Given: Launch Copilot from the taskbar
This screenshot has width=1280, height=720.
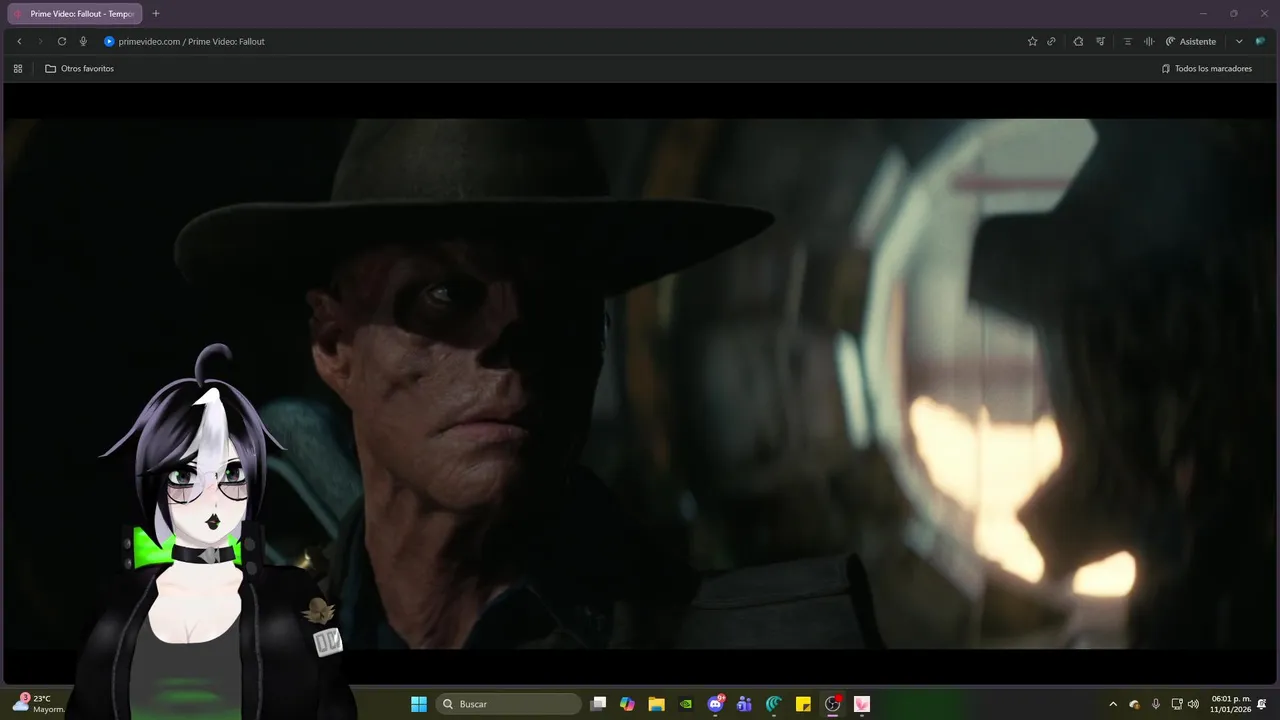Looking at the screenshot, I should (627, 704).
